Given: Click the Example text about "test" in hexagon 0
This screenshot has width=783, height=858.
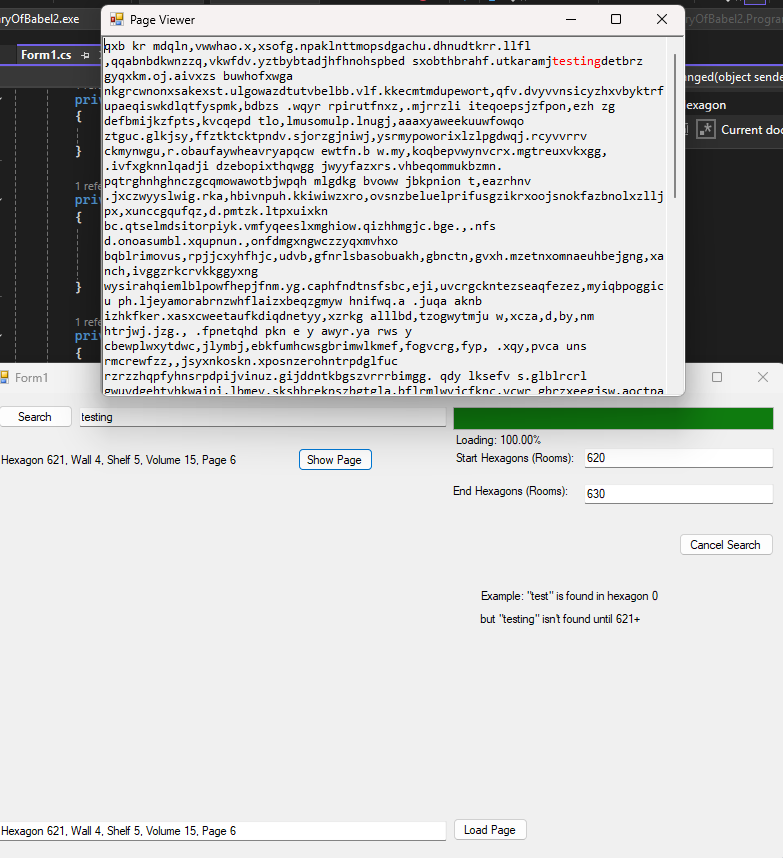Looking at the screenshot, I should coord(570,596).
